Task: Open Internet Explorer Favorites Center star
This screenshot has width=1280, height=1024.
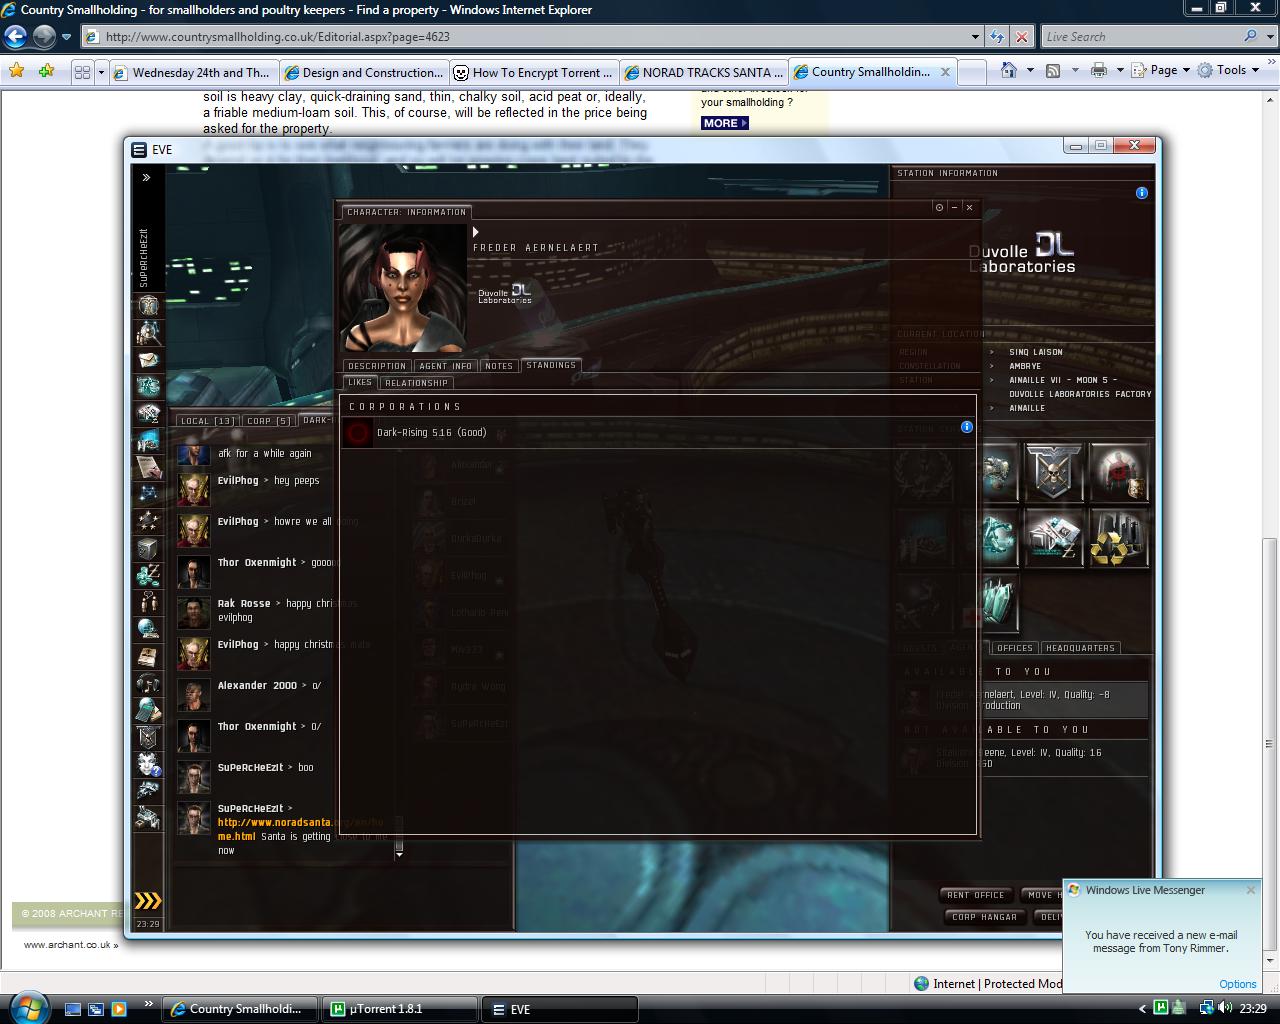Action: click(16, 71)
